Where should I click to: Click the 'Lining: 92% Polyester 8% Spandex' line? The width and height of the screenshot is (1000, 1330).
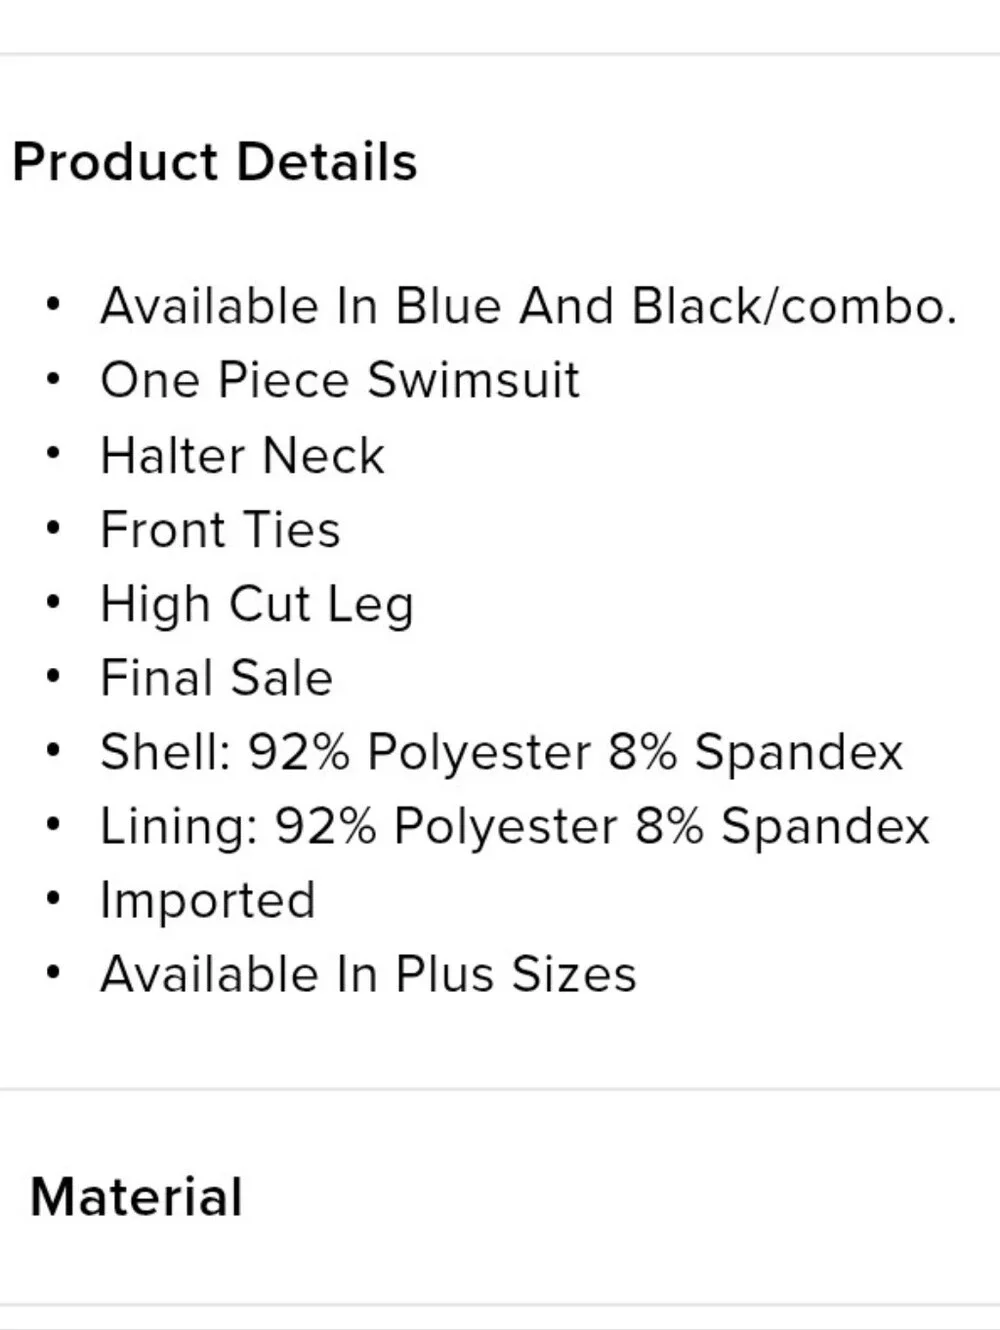point(515,826)
